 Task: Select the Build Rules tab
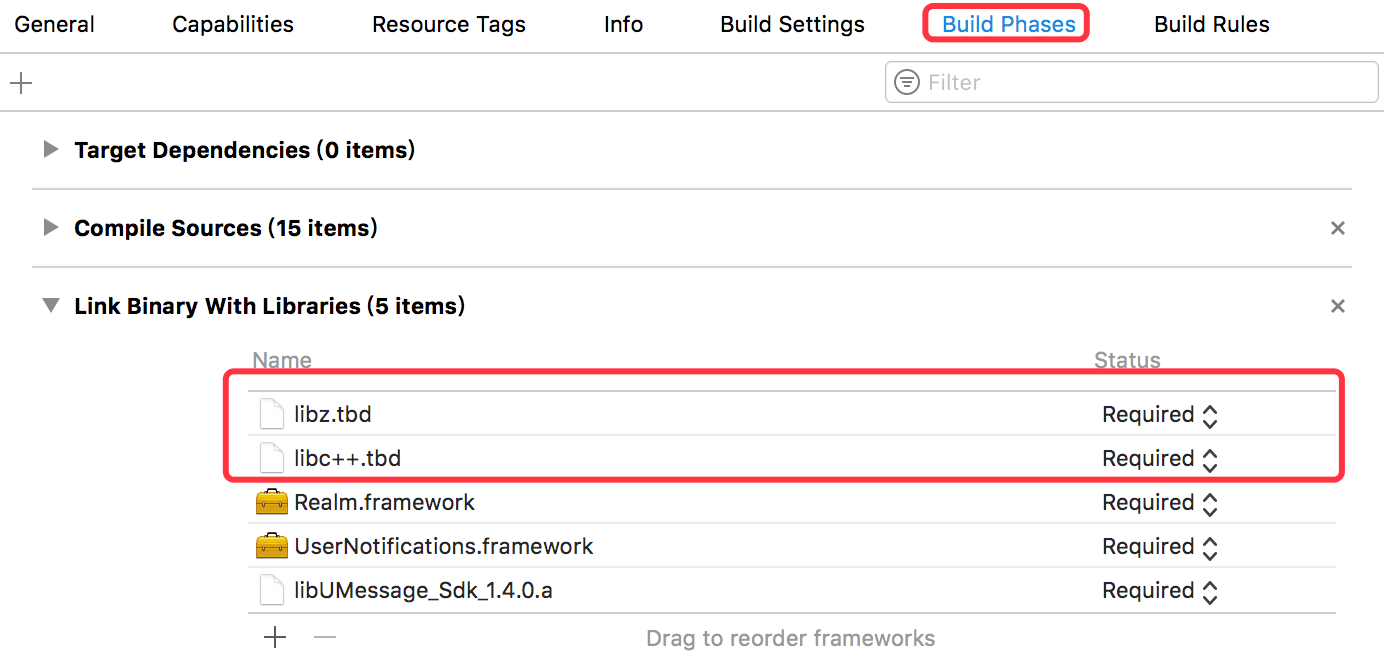(x=1211, y=24)
